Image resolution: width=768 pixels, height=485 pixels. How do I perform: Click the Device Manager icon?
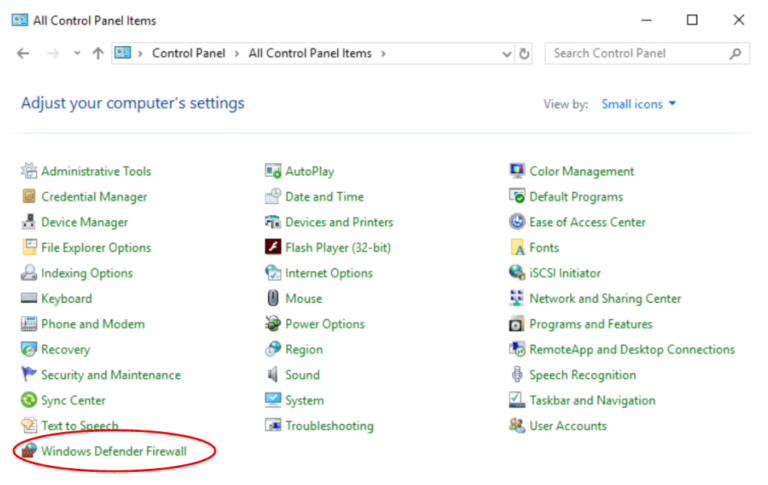29,222
